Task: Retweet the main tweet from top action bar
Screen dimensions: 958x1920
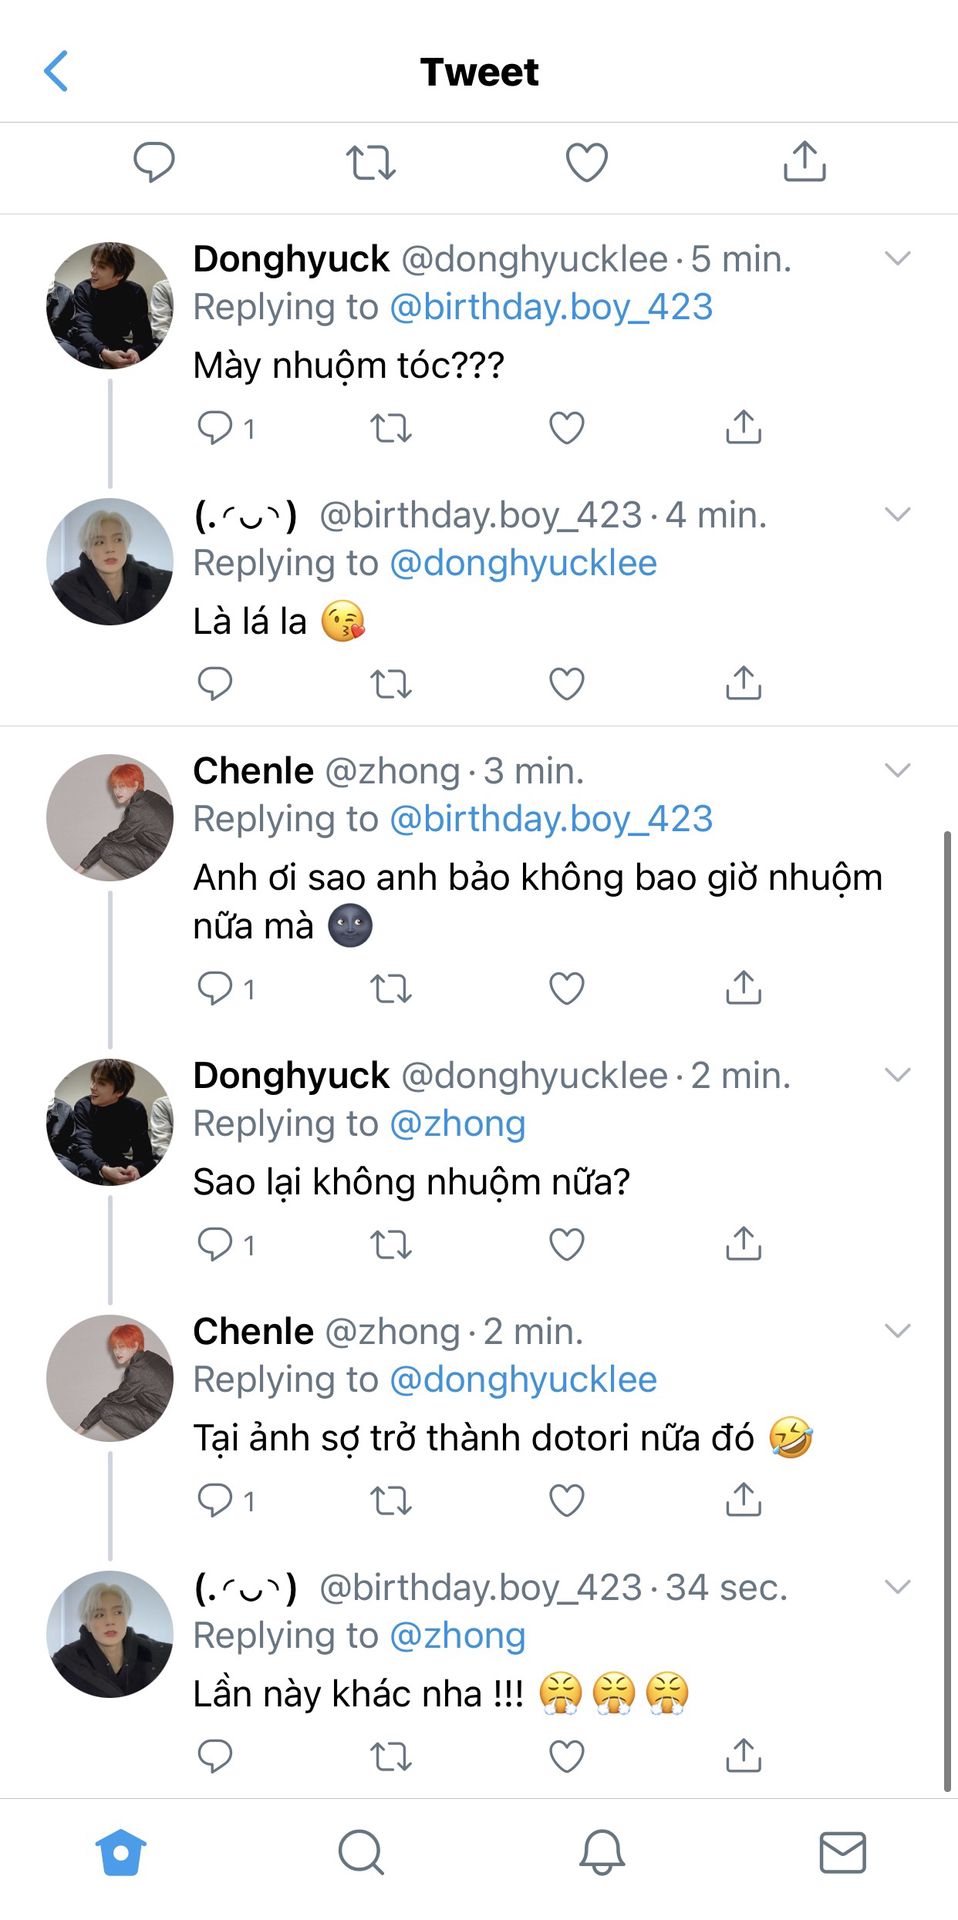Action: (371, 162)
